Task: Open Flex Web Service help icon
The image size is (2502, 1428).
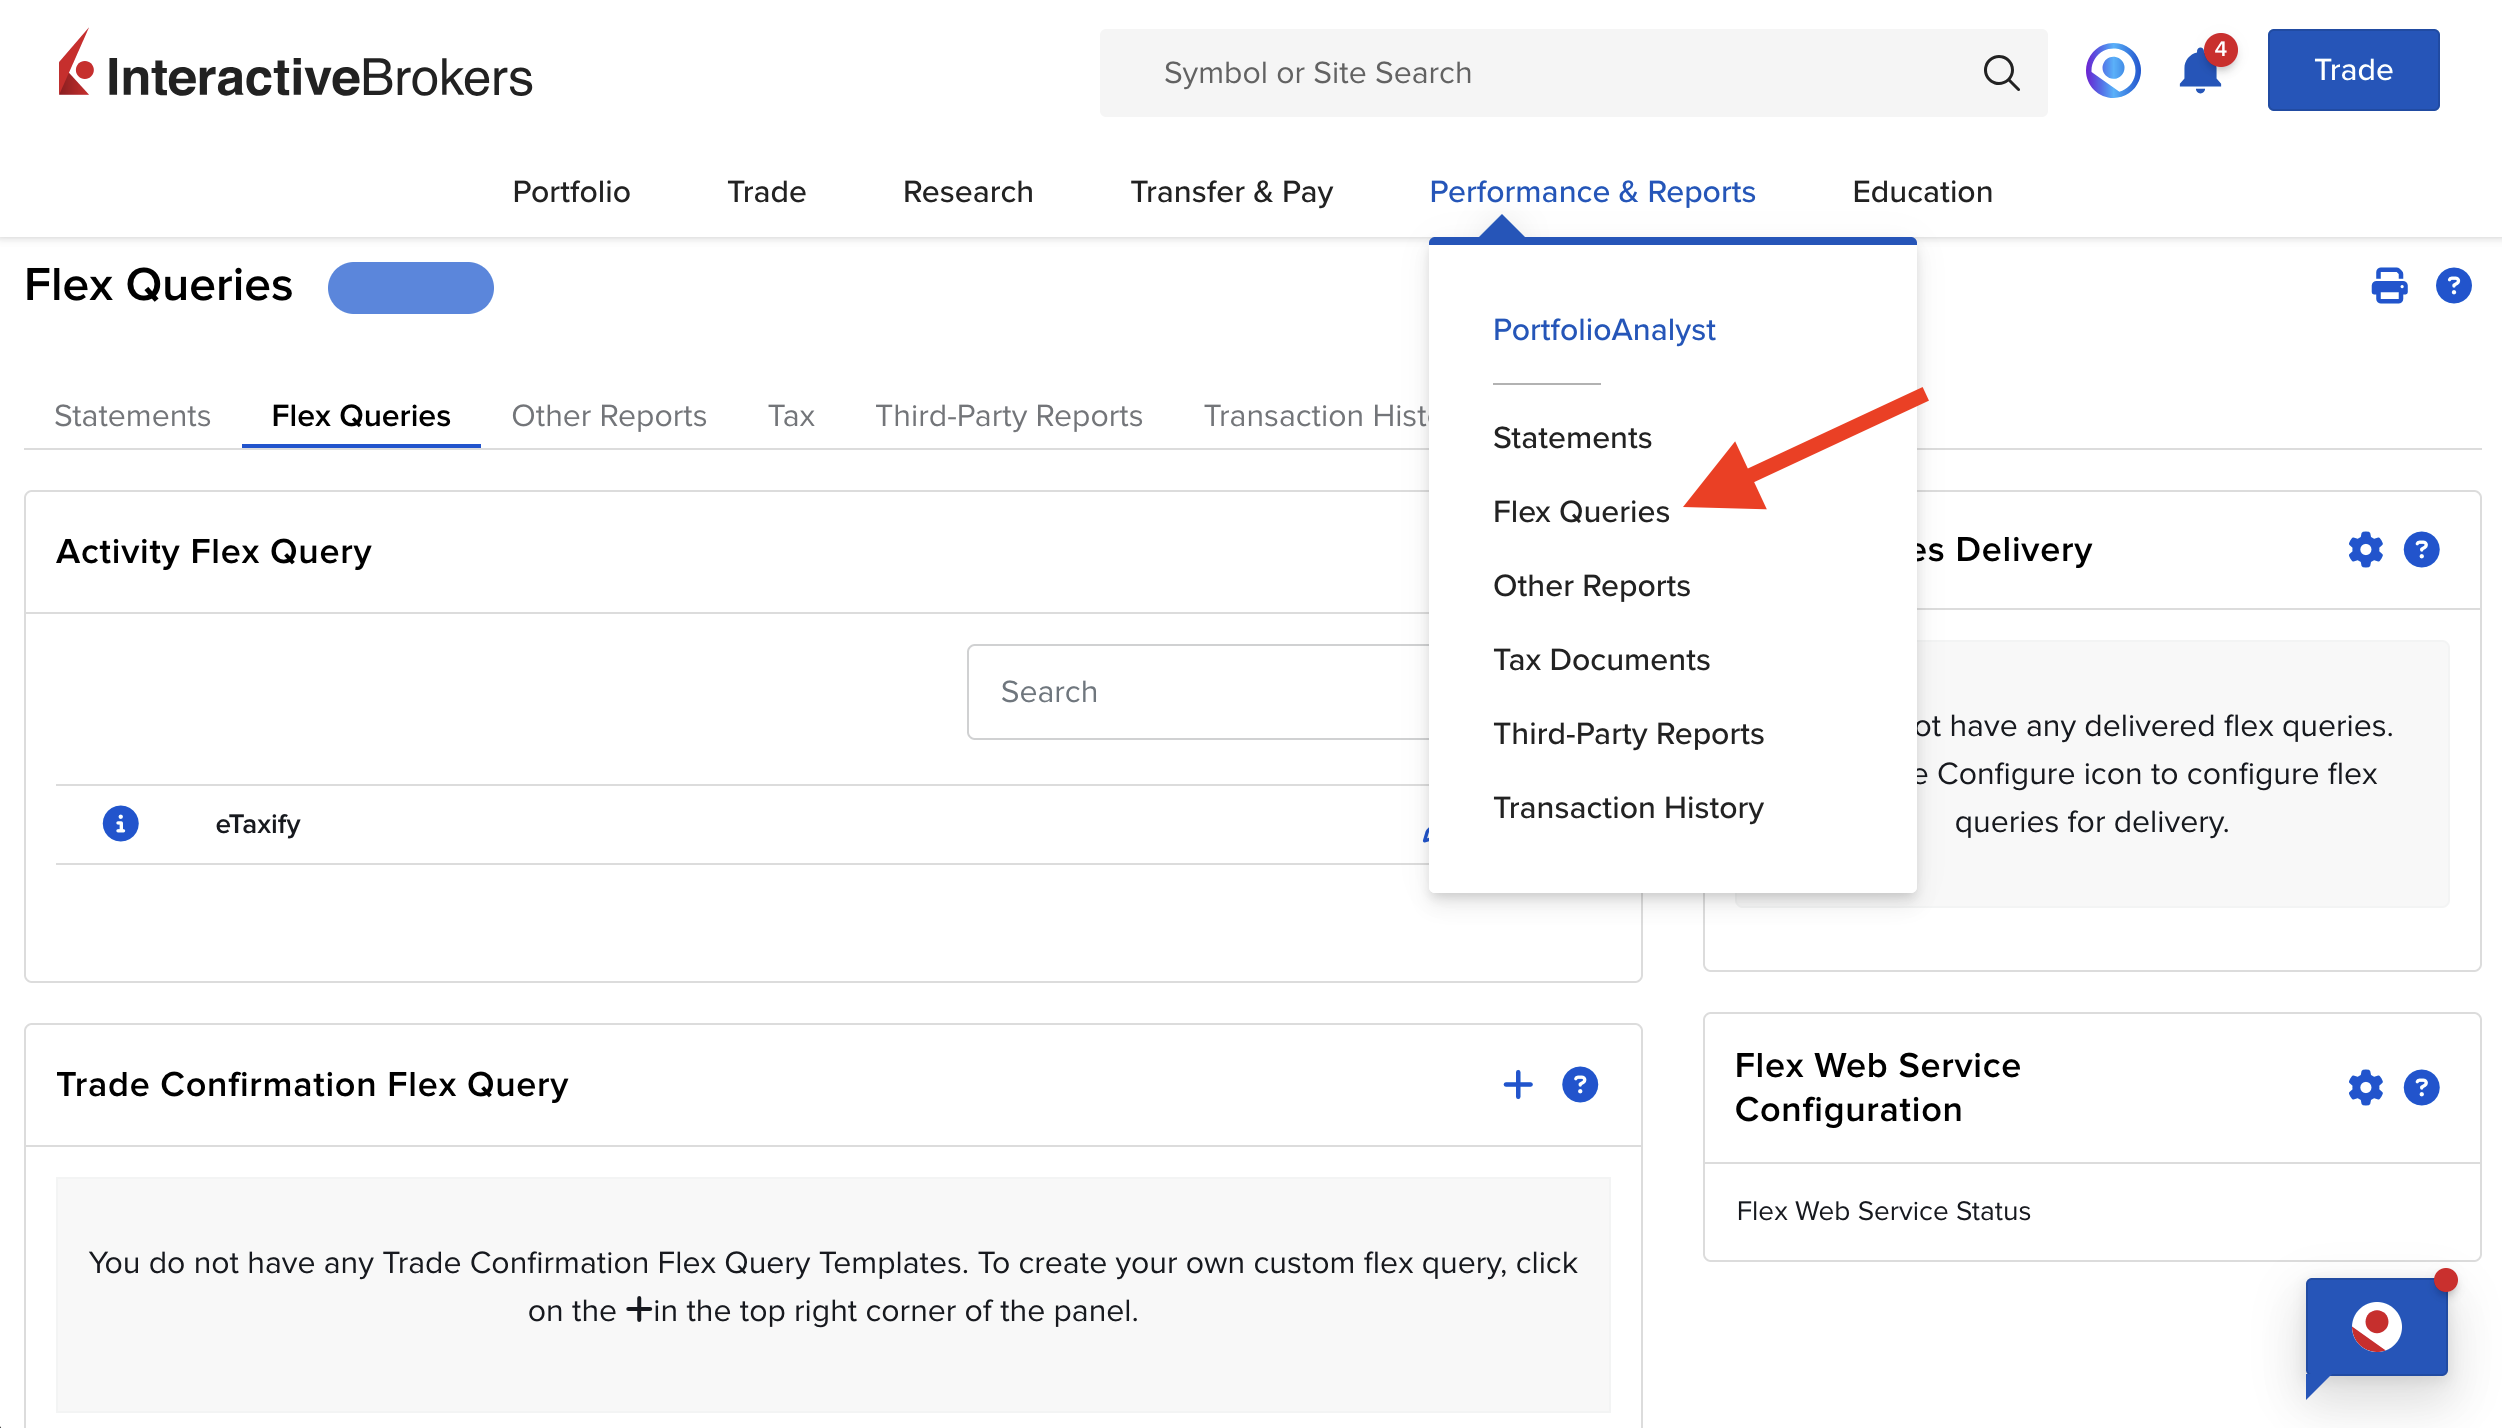Action: pos(2421,1088)
